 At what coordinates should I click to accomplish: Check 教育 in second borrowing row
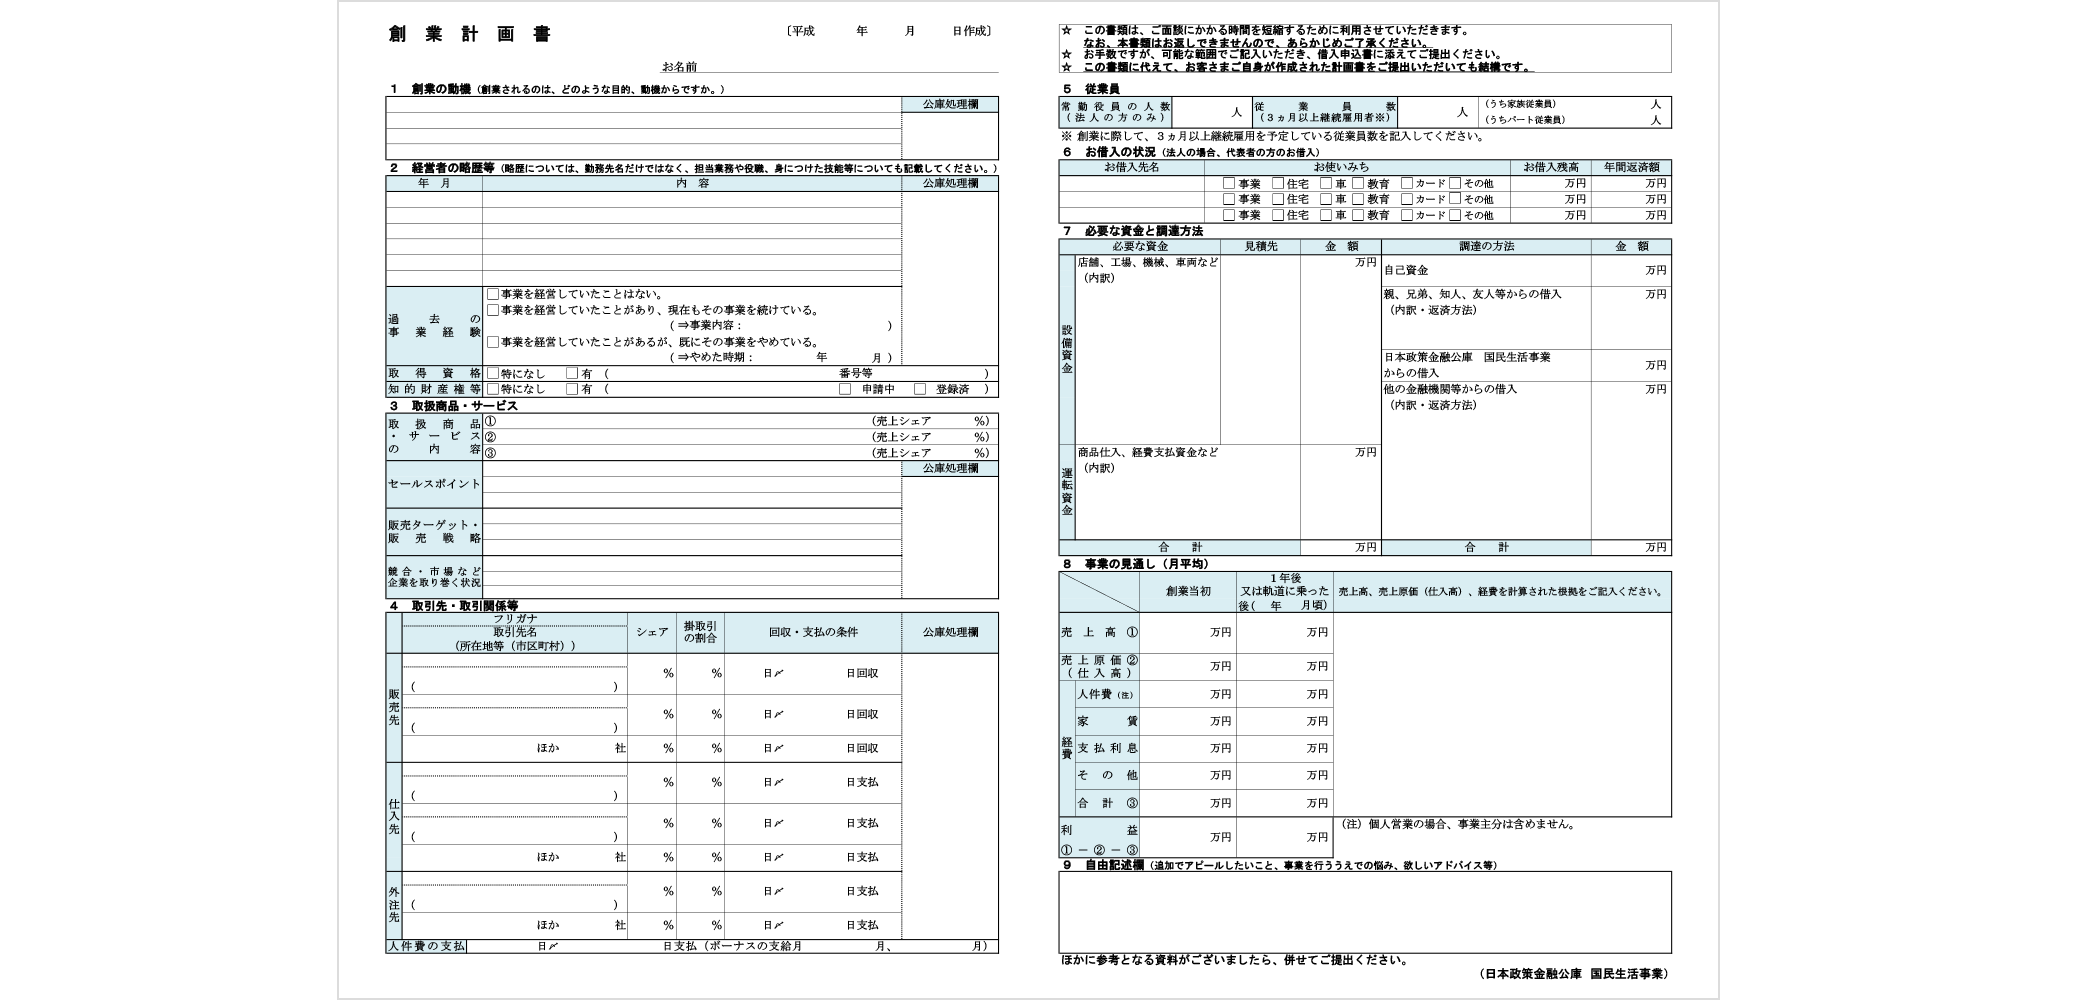point(1358,199)
